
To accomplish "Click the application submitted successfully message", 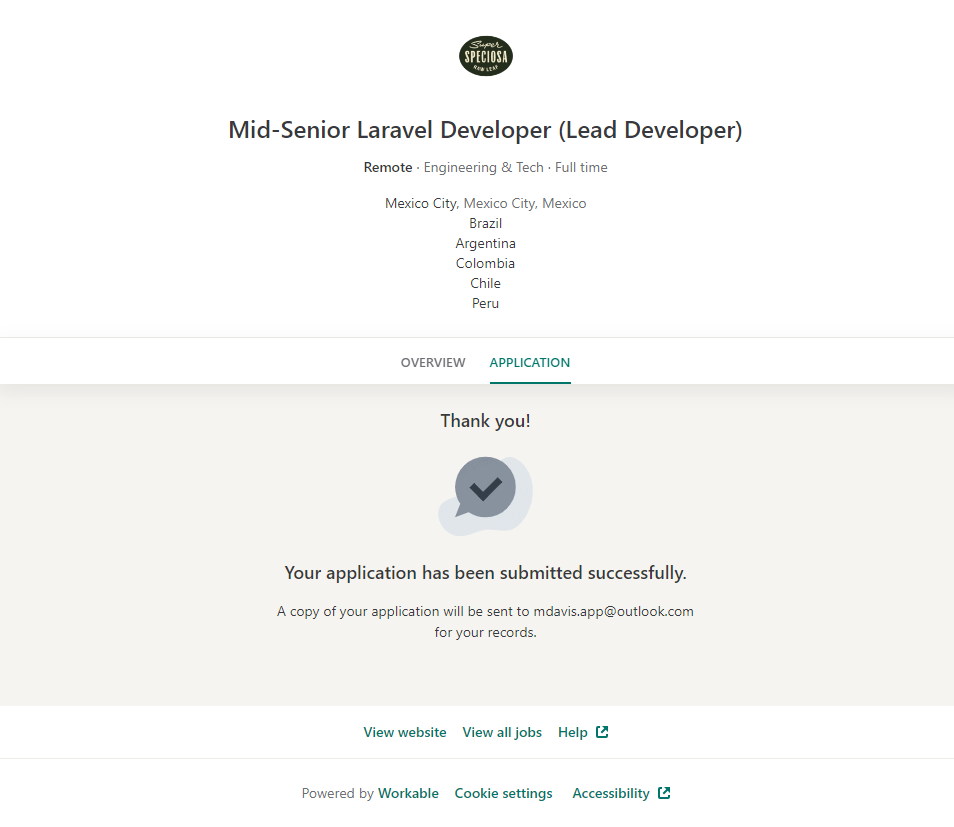I will click(x=485, y=573).
